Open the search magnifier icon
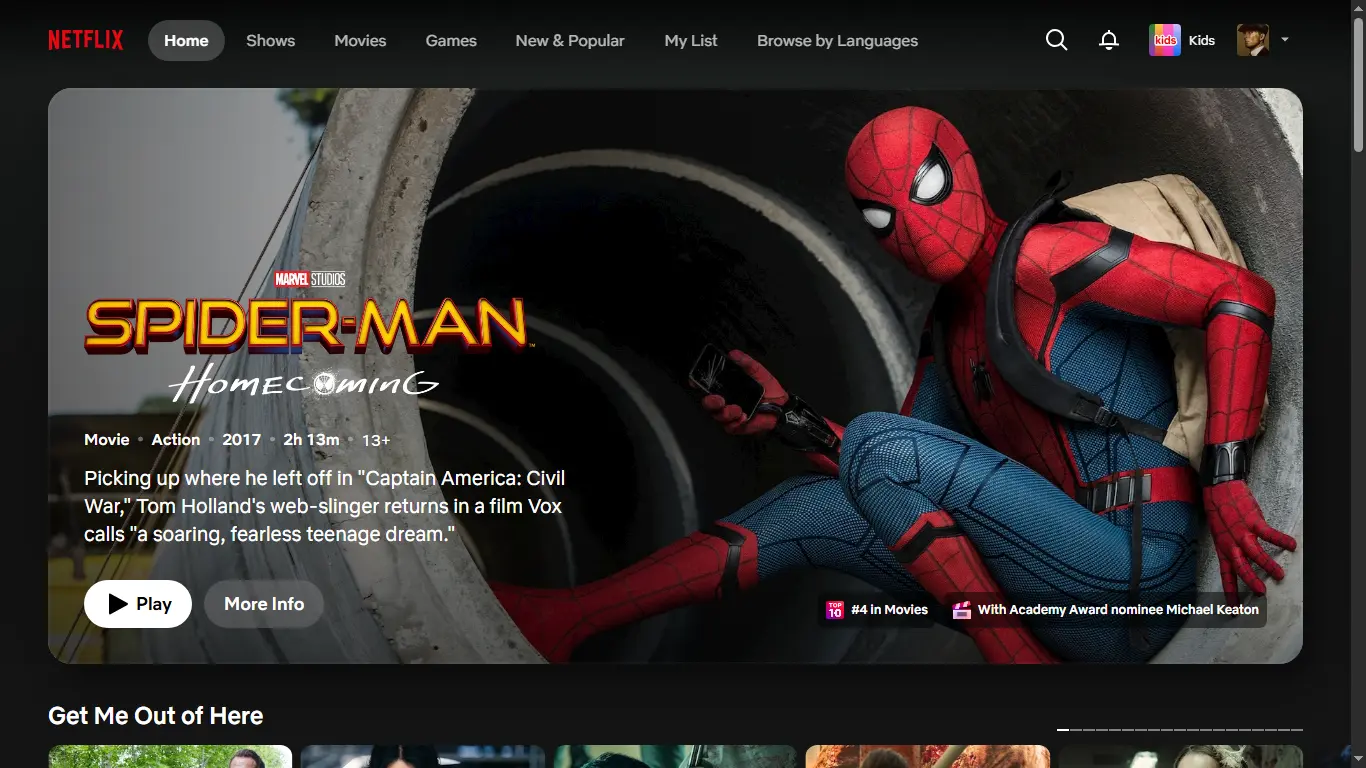1366x768 pixels. coord(1056,40)
